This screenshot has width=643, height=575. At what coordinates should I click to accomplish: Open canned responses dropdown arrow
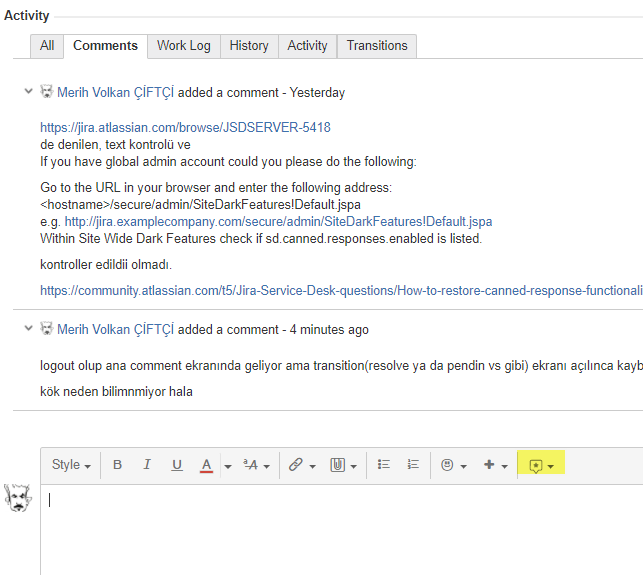(x=551, y=466)
